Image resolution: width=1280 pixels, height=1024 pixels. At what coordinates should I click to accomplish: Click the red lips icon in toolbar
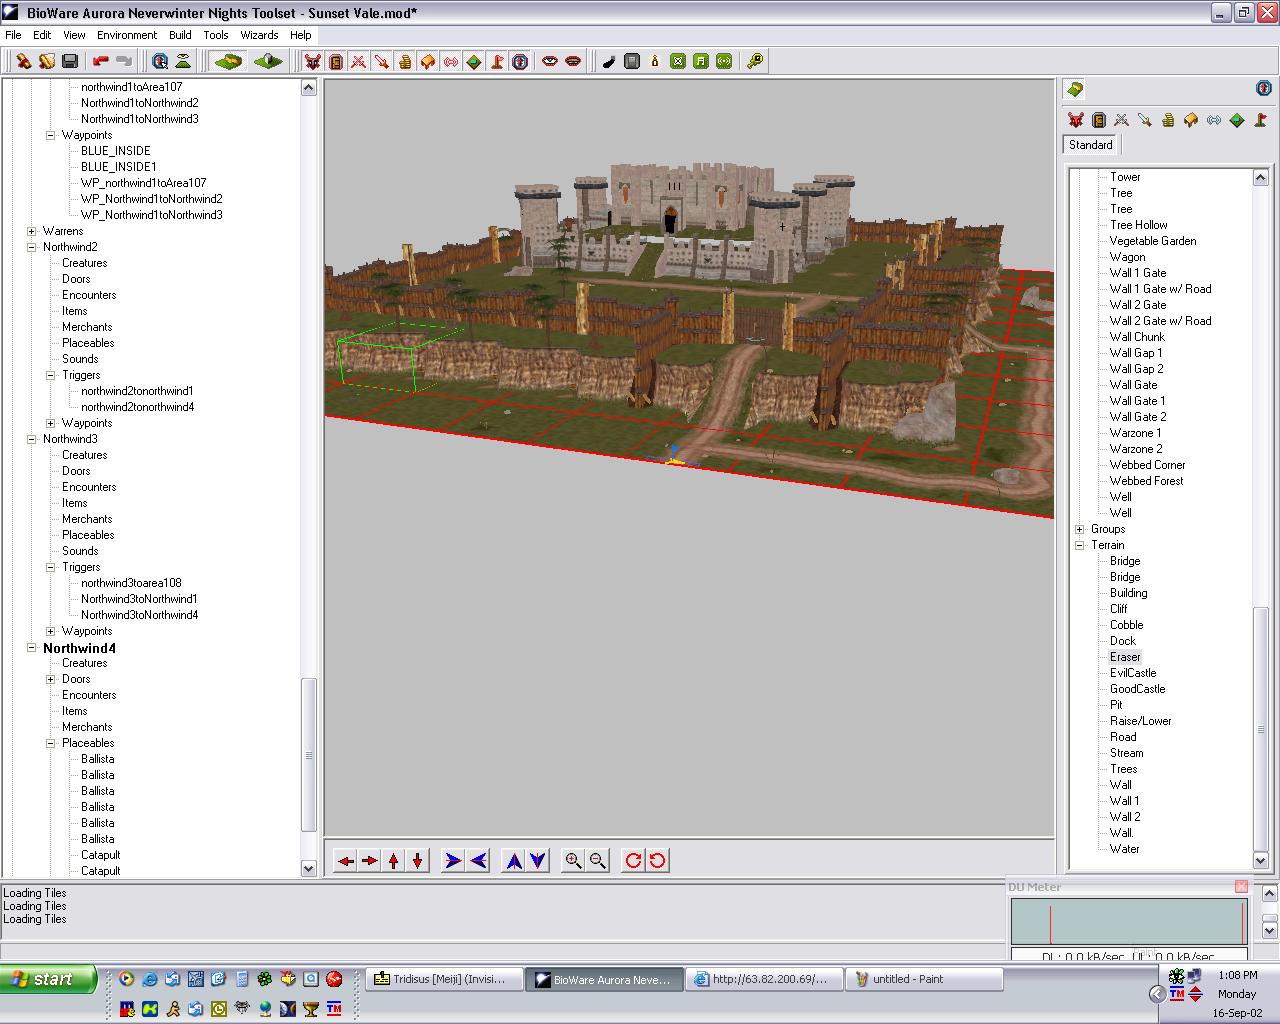pyautogui.click(x=573, y=61)
